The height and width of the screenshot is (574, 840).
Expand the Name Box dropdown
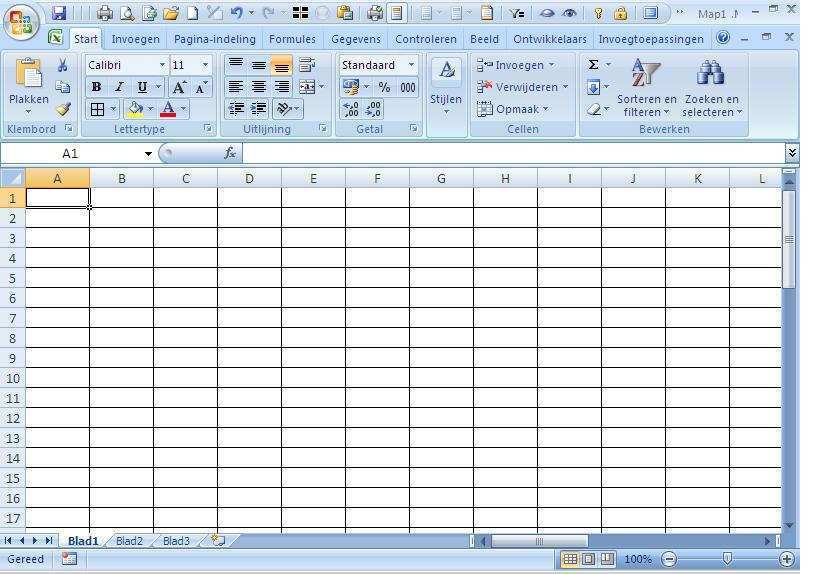coord(148,154)
